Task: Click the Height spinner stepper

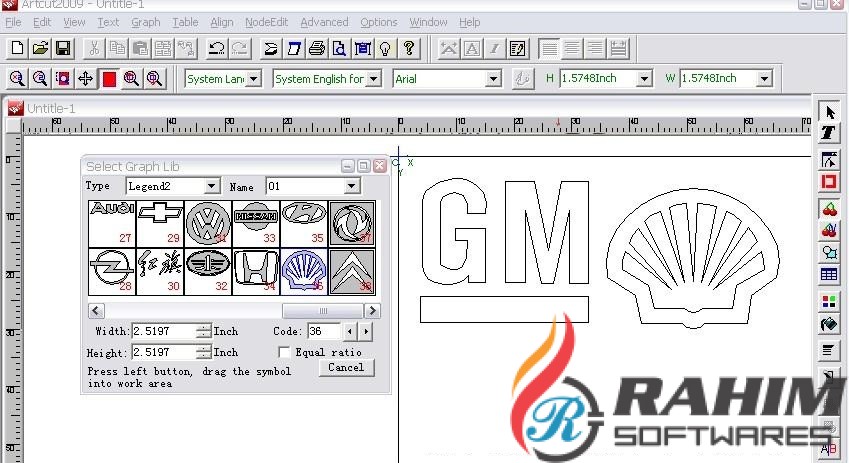Action: (x=204, y=352)
